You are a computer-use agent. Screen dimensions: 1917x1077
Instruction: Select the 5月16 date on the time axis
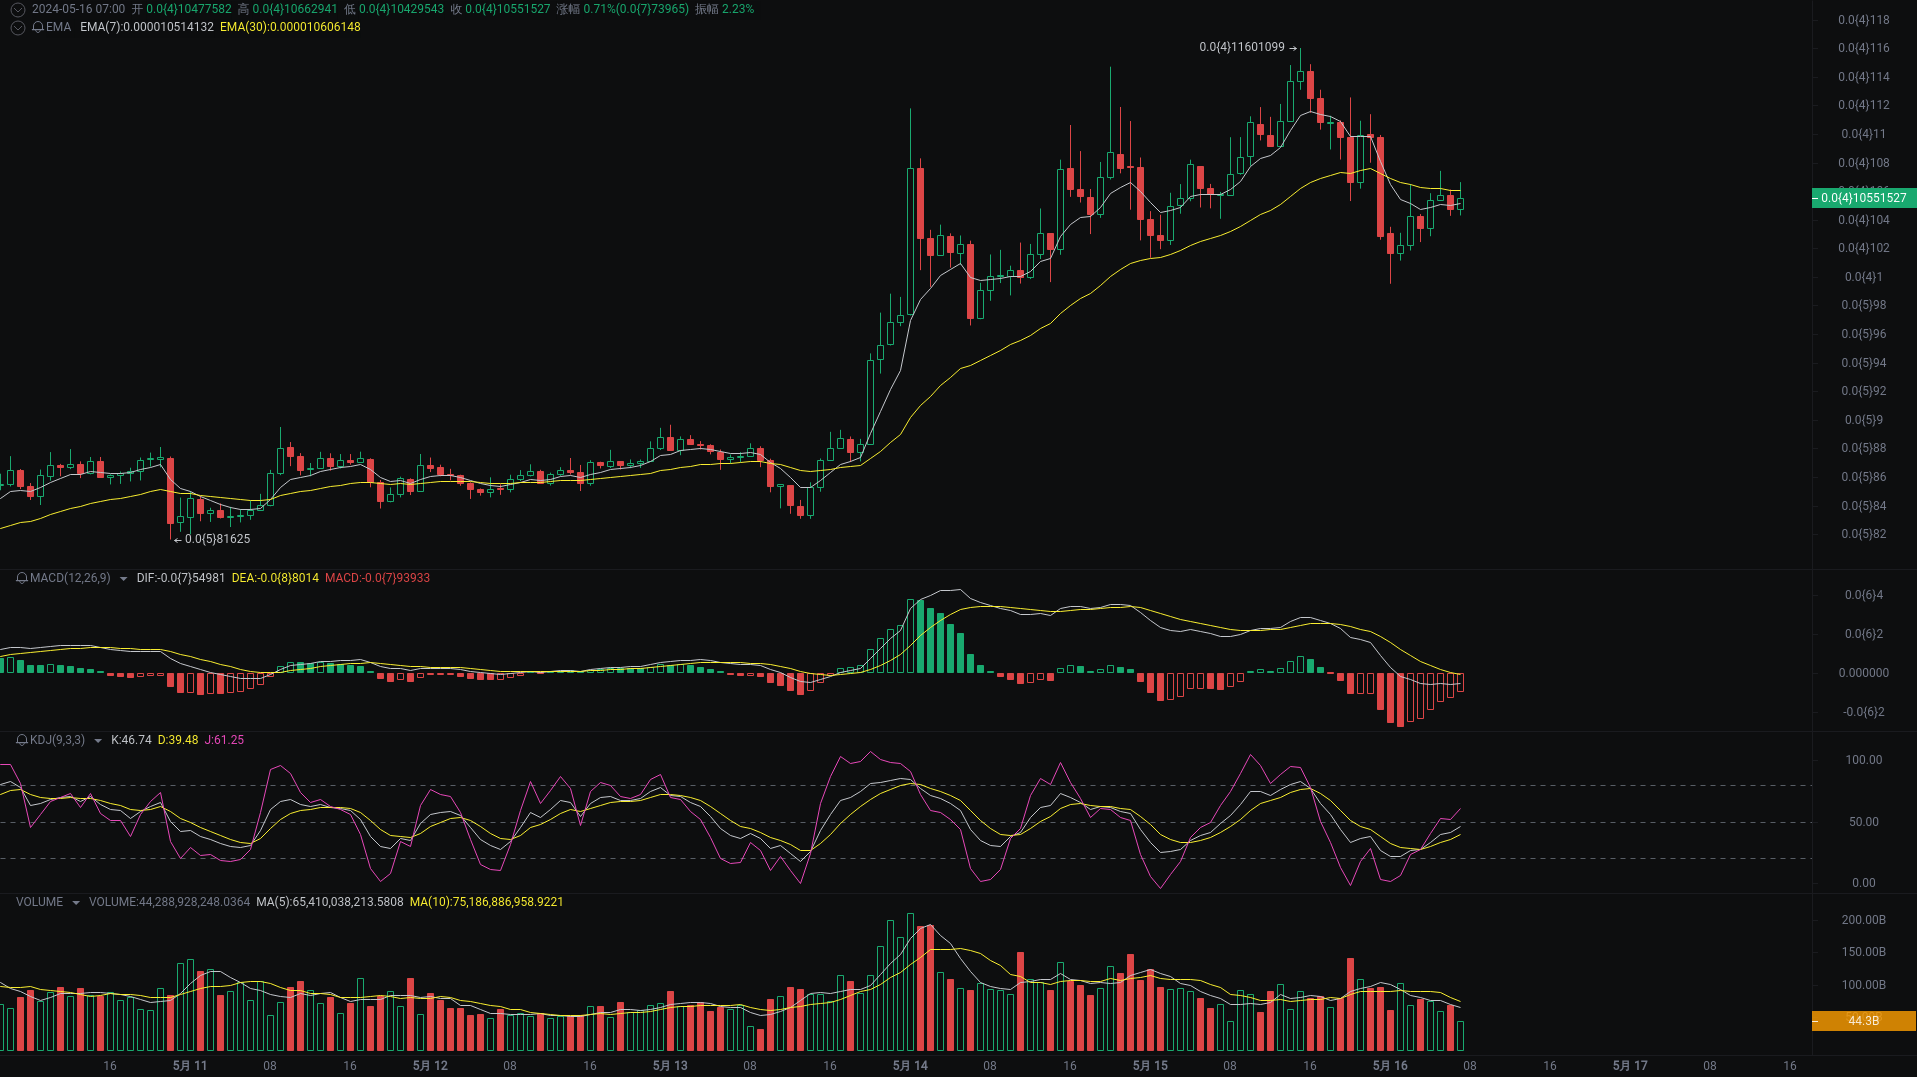(1389, 1066)
